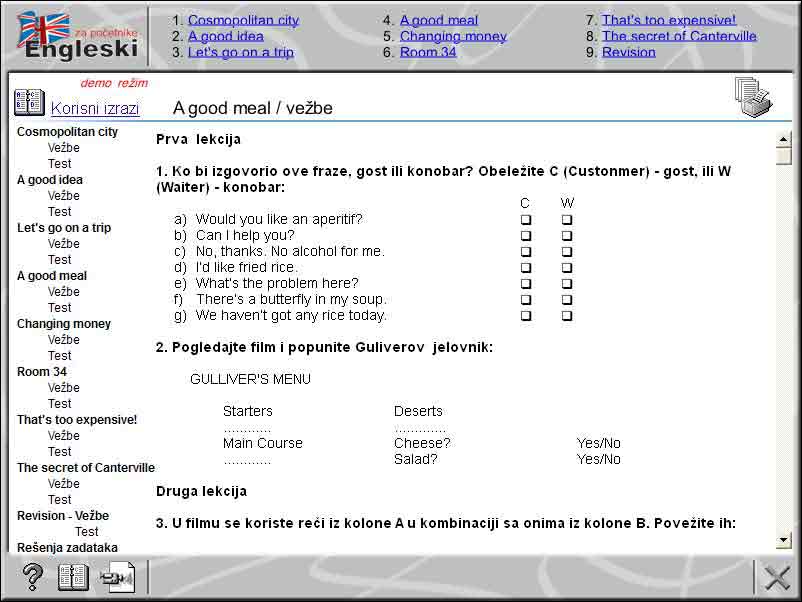Check the C checkbox for 'Can I help you?'

point(526,235)
